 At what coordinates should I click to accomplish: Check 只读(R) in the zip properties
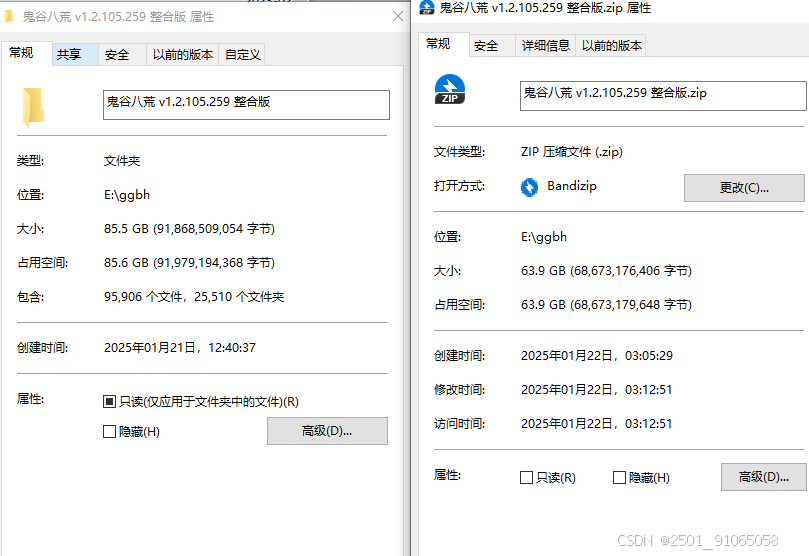click(526, 477)
